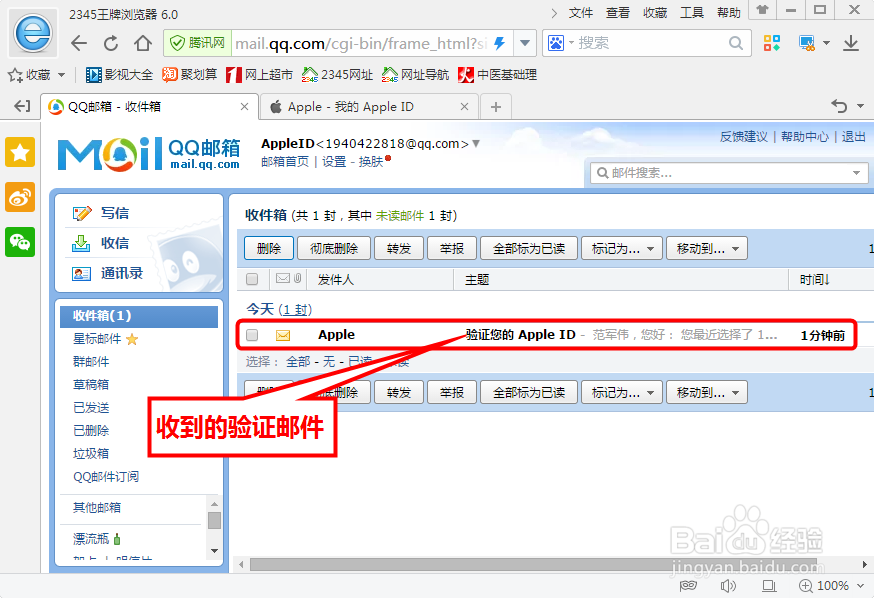Image resolution: width=874 pixels, height=598 pixels.
Task: Click the mask privacy icon in status bar
Action: point(688,586)
